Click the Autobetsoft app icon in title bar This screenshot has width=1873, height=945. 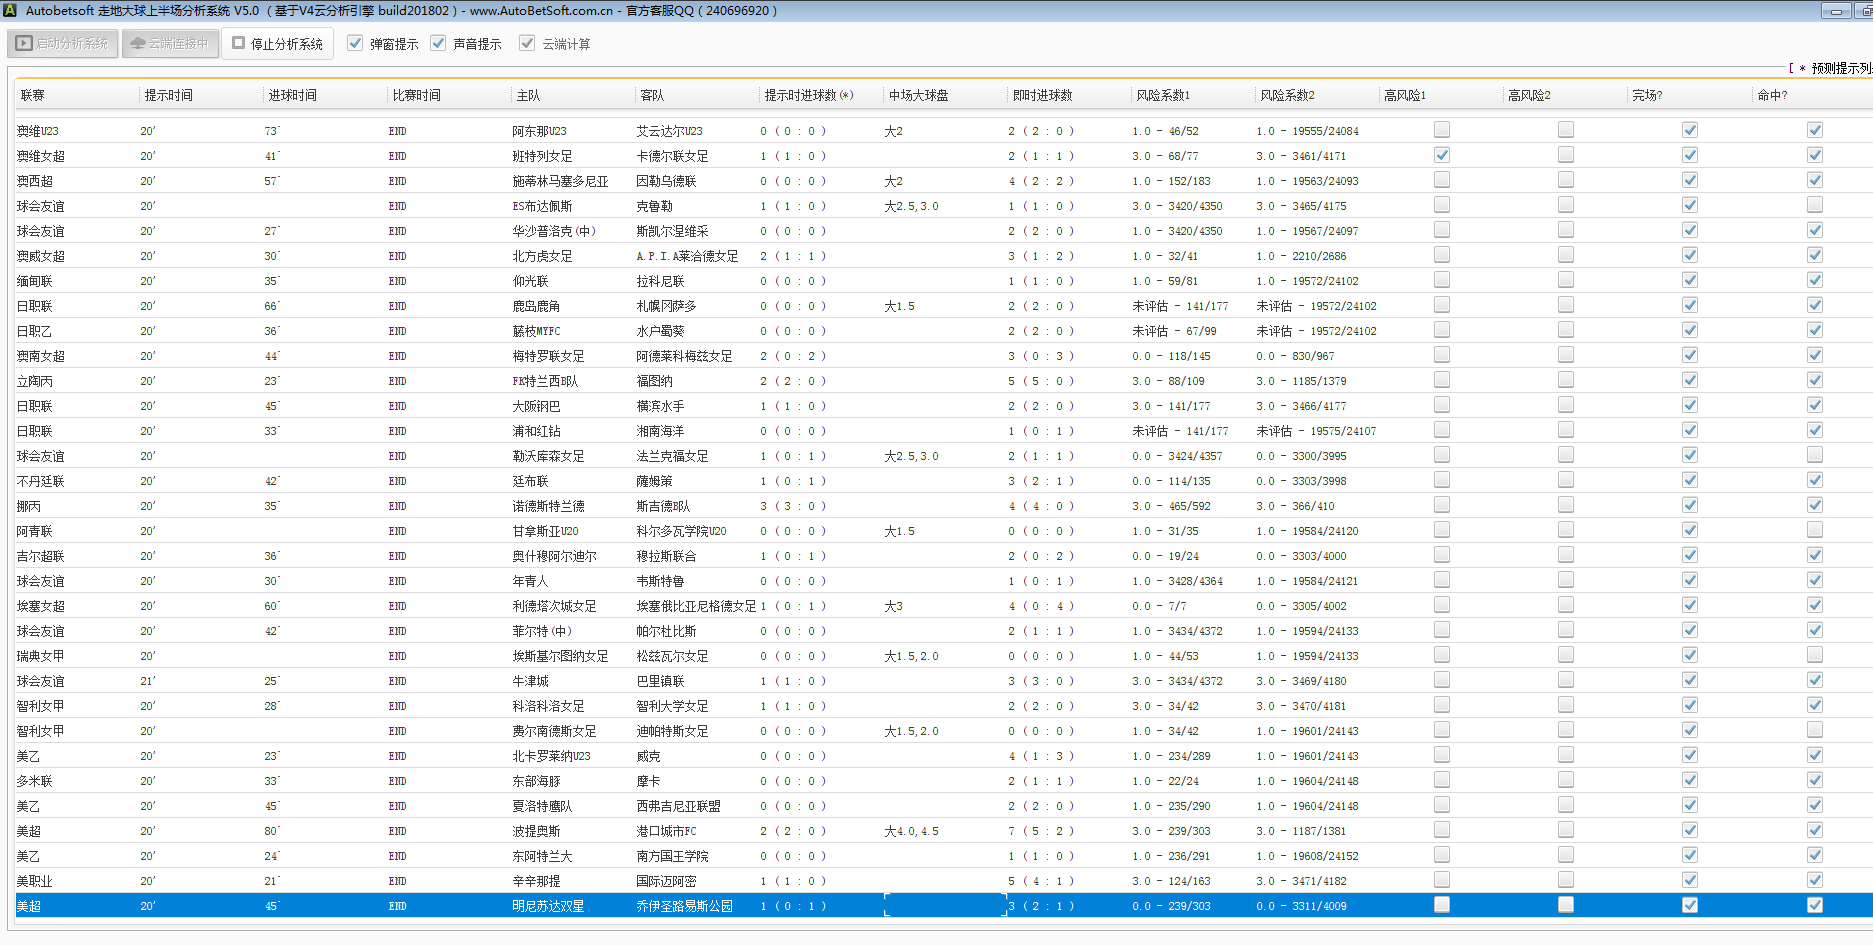point(10,10)
